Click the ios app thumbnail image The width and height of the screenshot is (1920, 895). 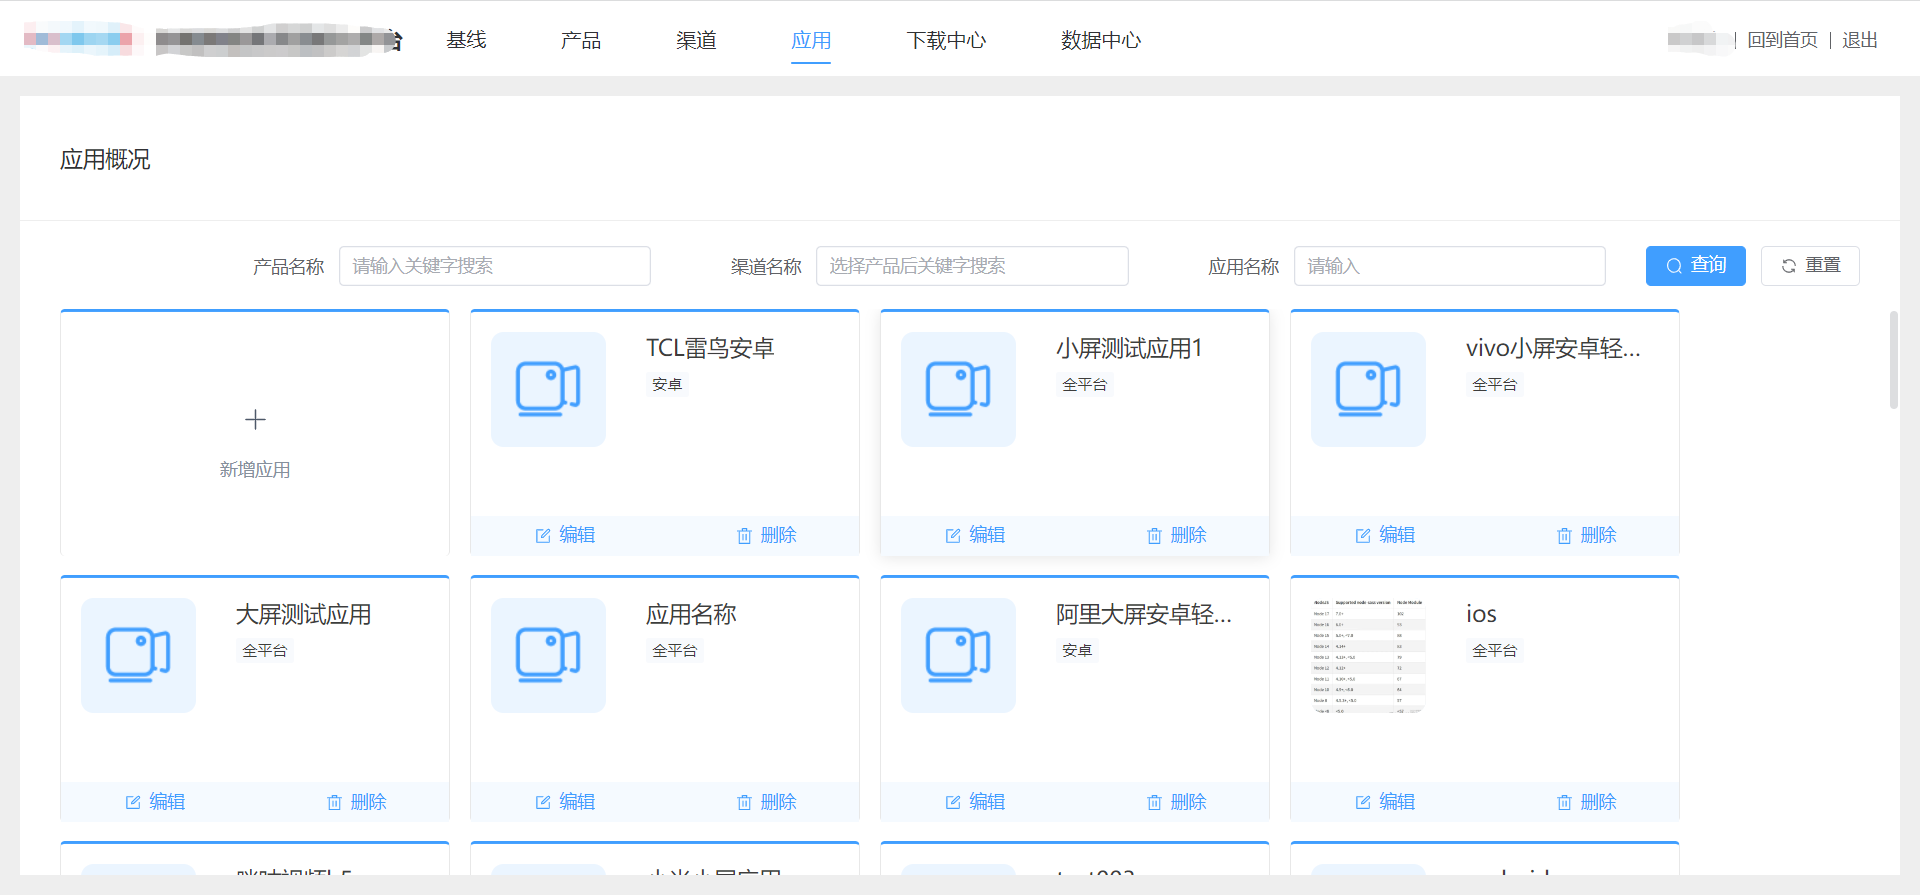point(1368,655)
